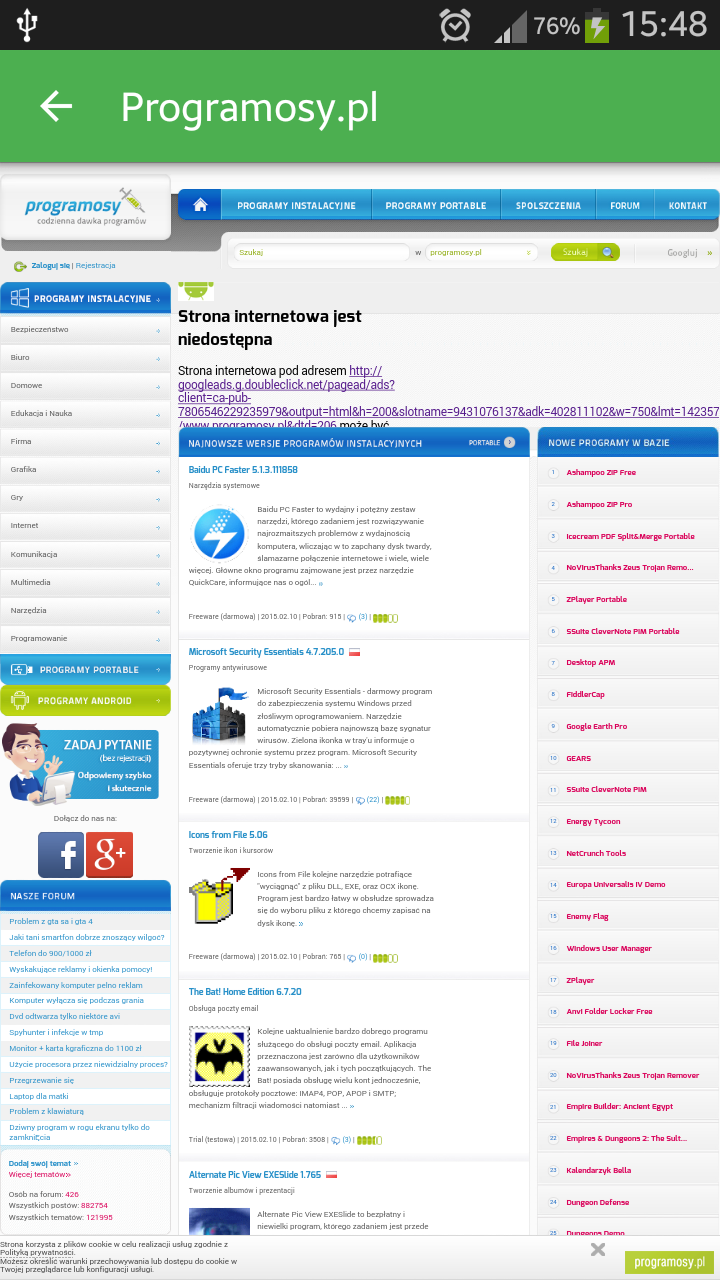Screen dimensions: 720x1280
Task: Click the Googluj link
Action: [x=689, y=253]
